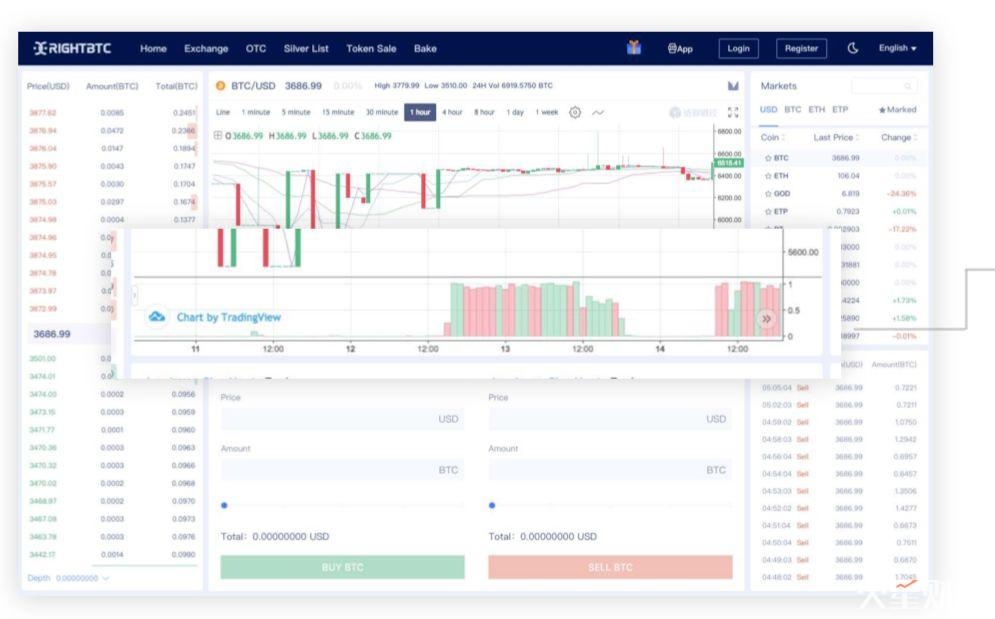Viewport: 995px width, 619px height.
Task: Select the 3501.00 bid order row
Action: click(70, 359)
